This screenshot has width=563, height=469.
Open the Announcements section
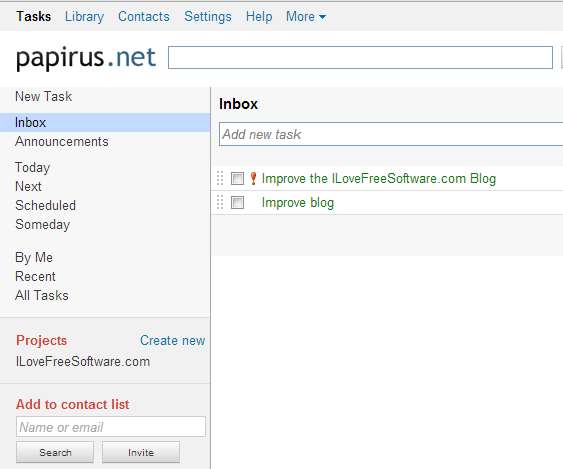pyautogui.click(x=62, y=141)
